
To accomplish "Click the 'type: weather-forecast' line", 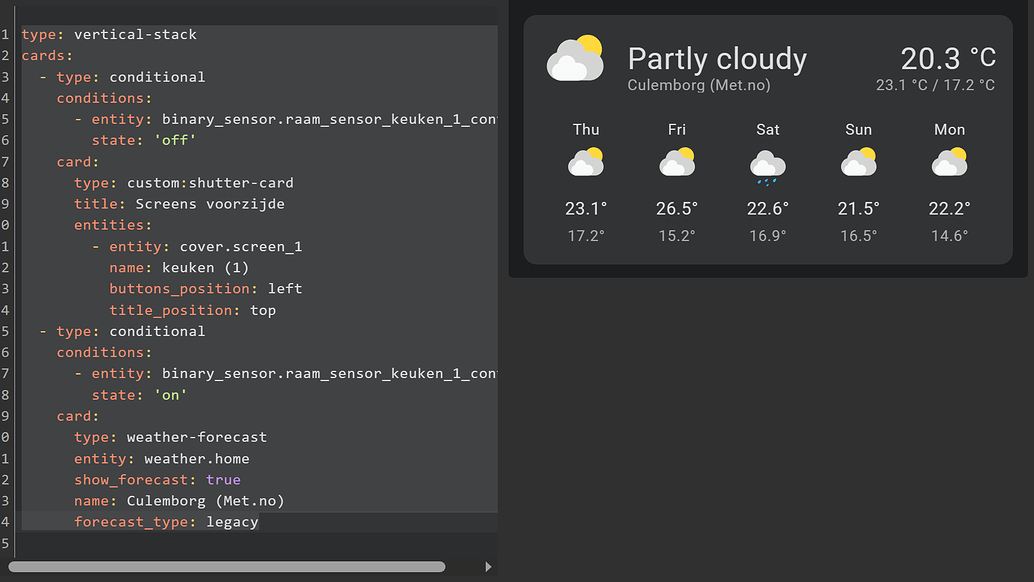I will coord(170,437).
